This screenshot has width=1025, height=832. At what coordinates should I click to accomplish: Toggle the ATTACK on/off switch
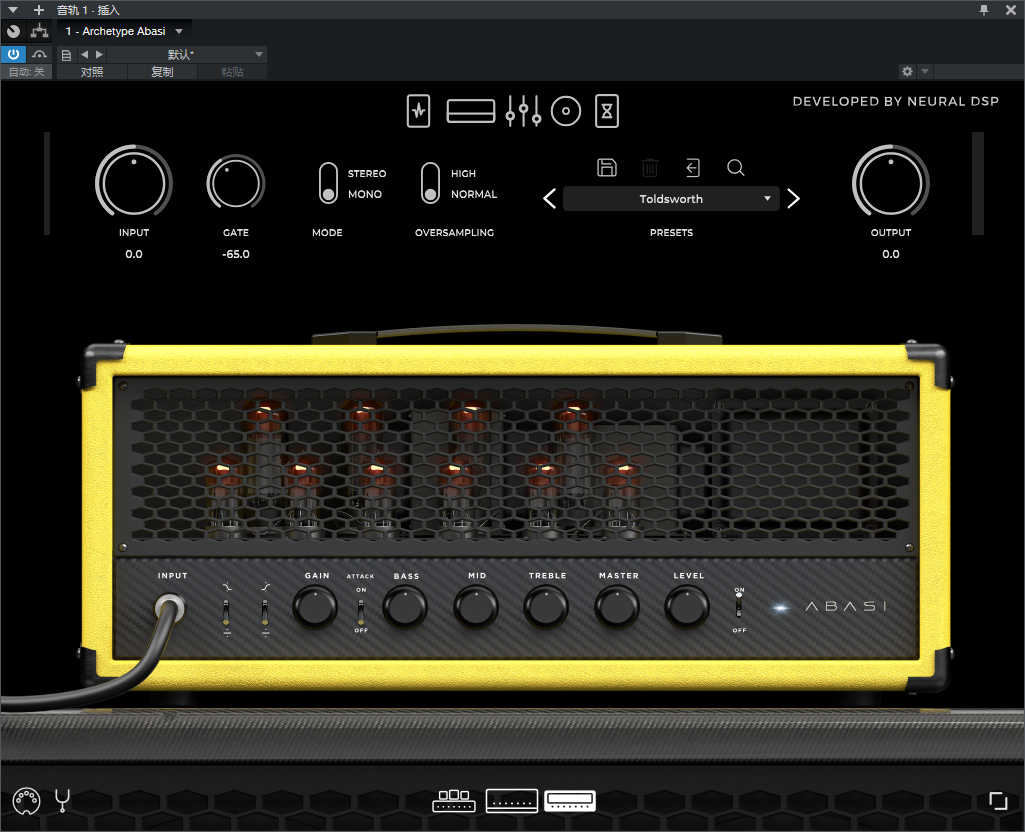coord(361,610)
